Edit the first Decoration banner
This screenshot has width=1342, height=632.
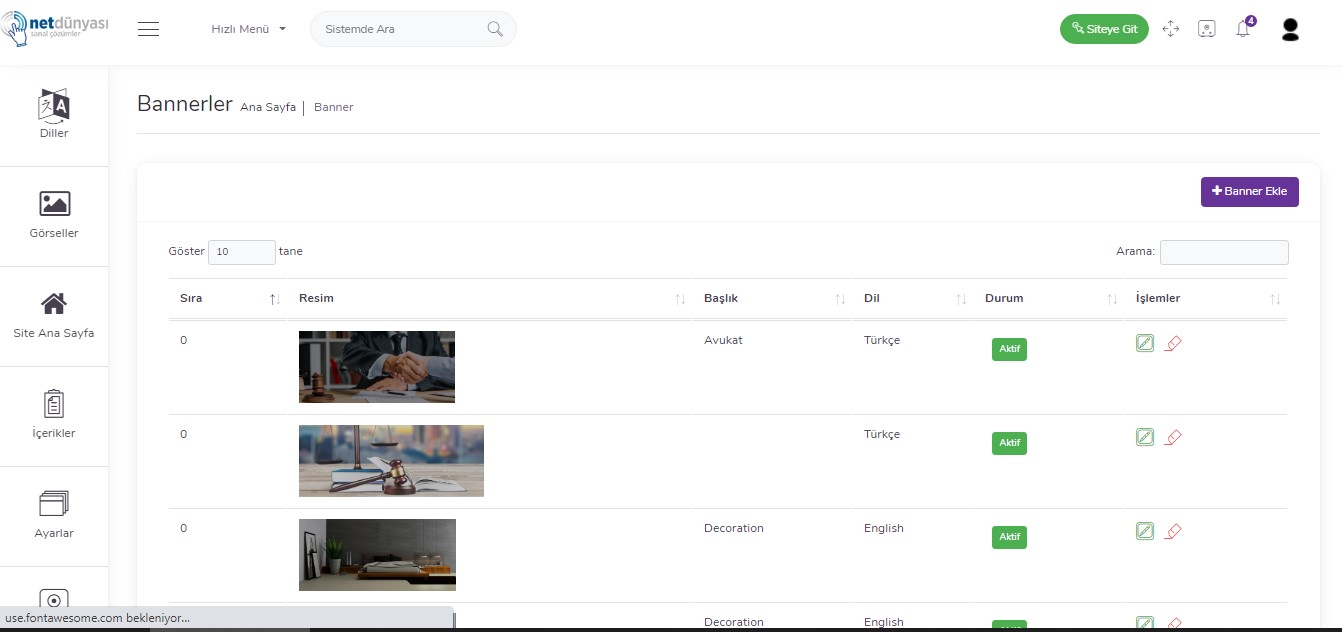pos(1145,531)
